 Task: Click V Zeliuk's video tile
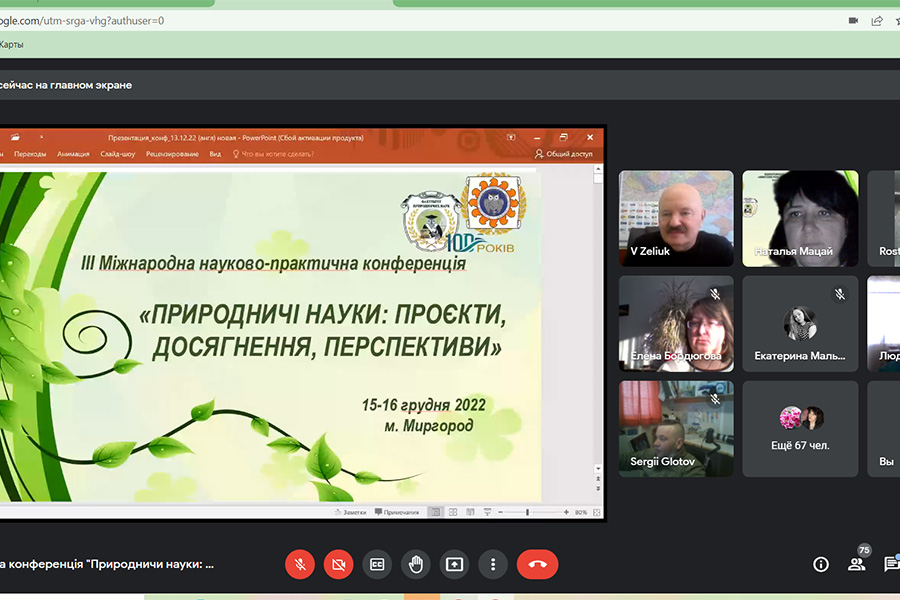pyautogui.click(x=676, y=218)
